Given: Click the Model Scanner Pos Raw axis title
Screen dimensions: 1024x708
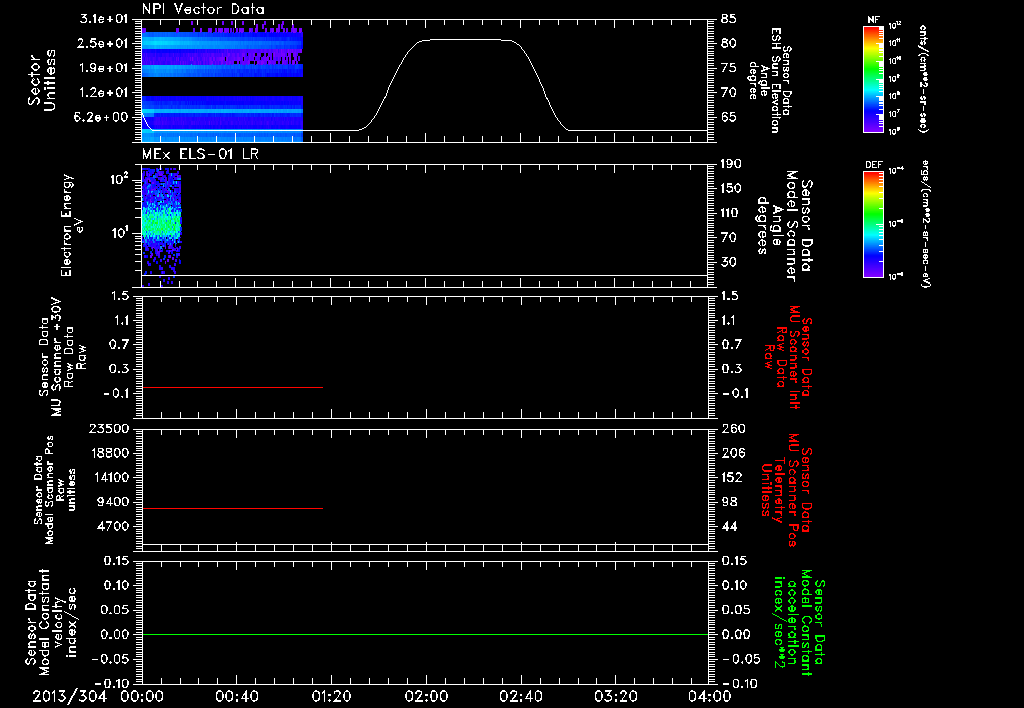Looking at the screenshot, I should pos(55,490).
